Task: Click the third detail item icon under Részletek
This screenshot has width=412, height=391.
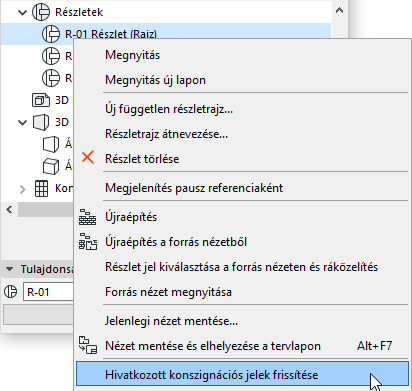Action: tap(51, 78)
